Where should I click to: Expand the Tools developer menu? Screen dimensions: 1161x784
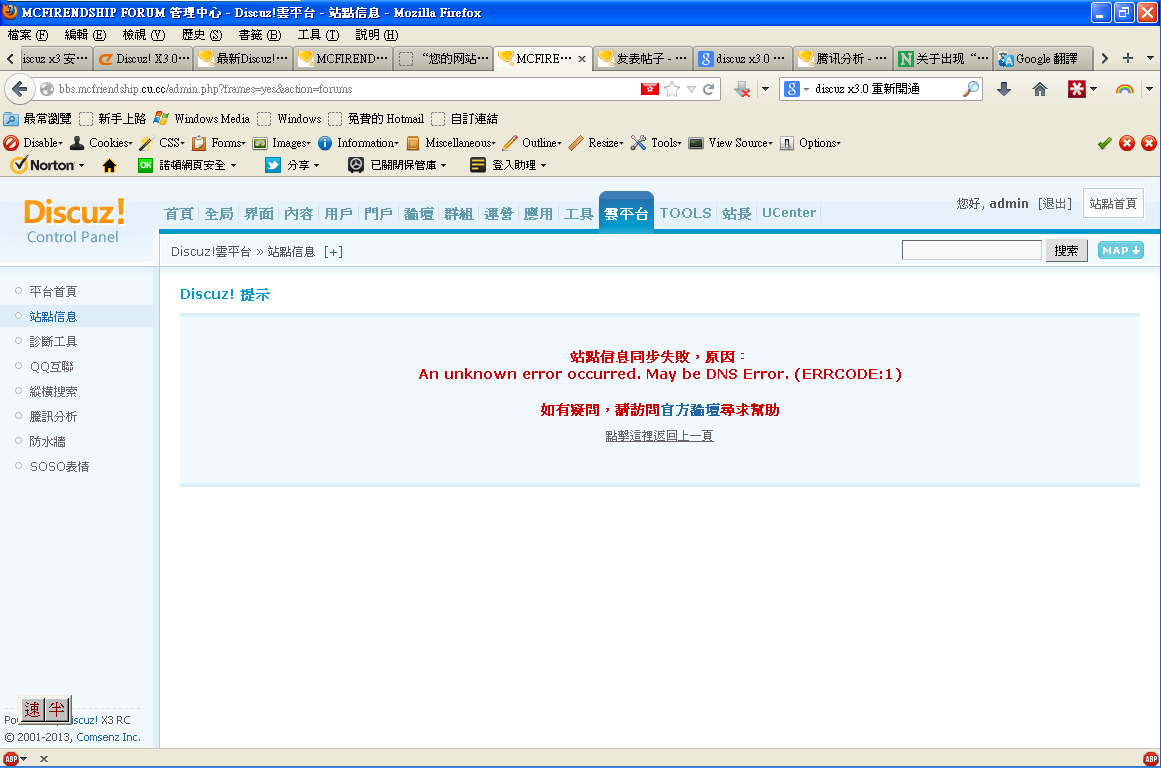657,143
